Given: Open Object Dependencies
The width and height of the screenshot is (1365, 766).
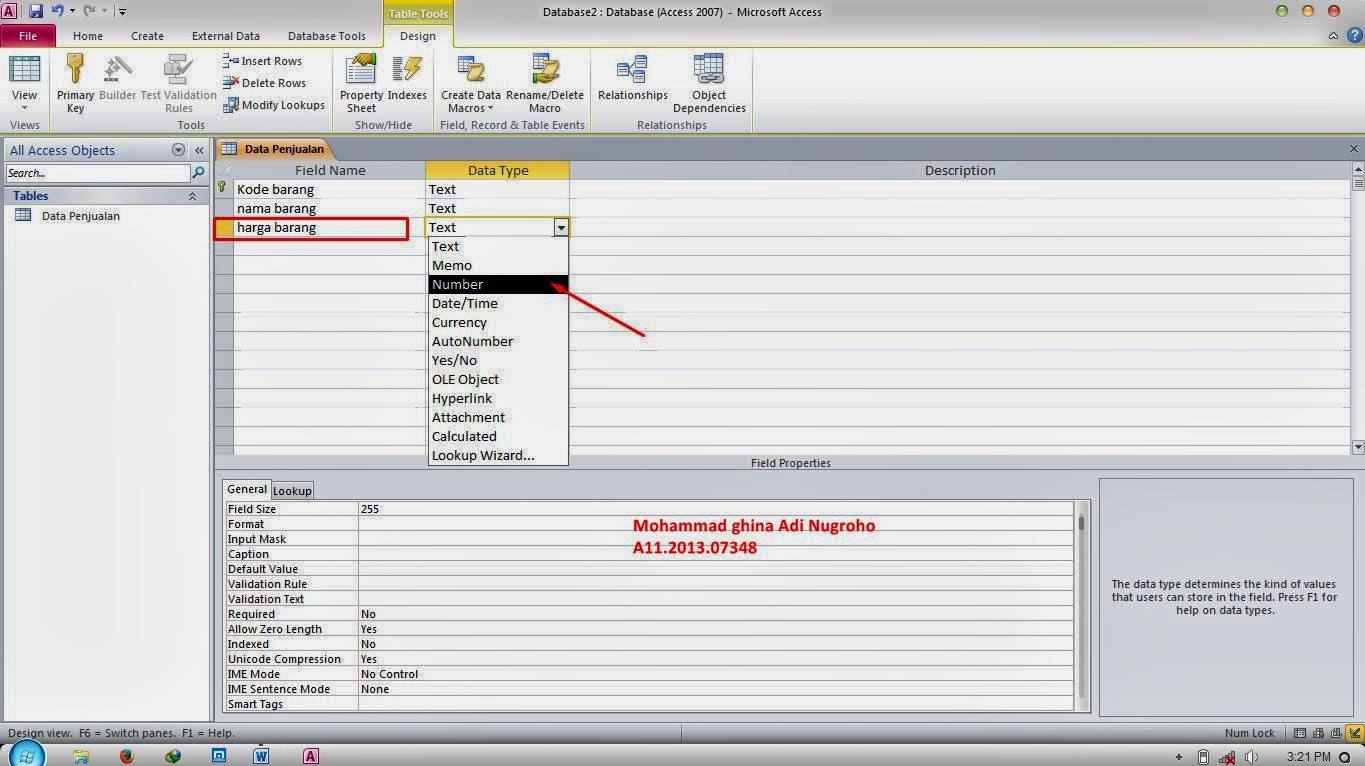Looking at the screenshot, I should click(x=709, y=84).
